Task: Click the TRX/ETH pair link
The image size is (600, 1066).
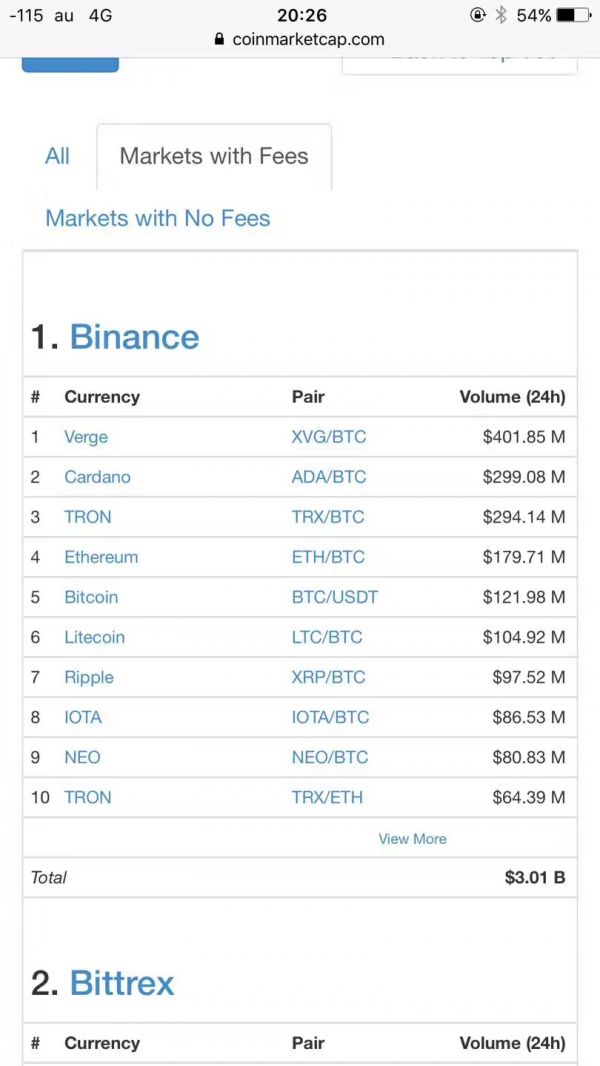Action: (x=327, y=797)
